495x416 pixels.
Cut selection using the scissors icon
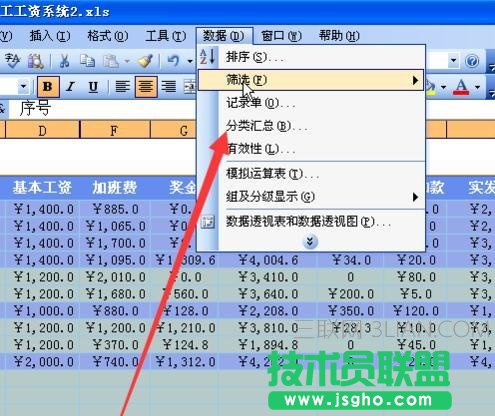64,61
